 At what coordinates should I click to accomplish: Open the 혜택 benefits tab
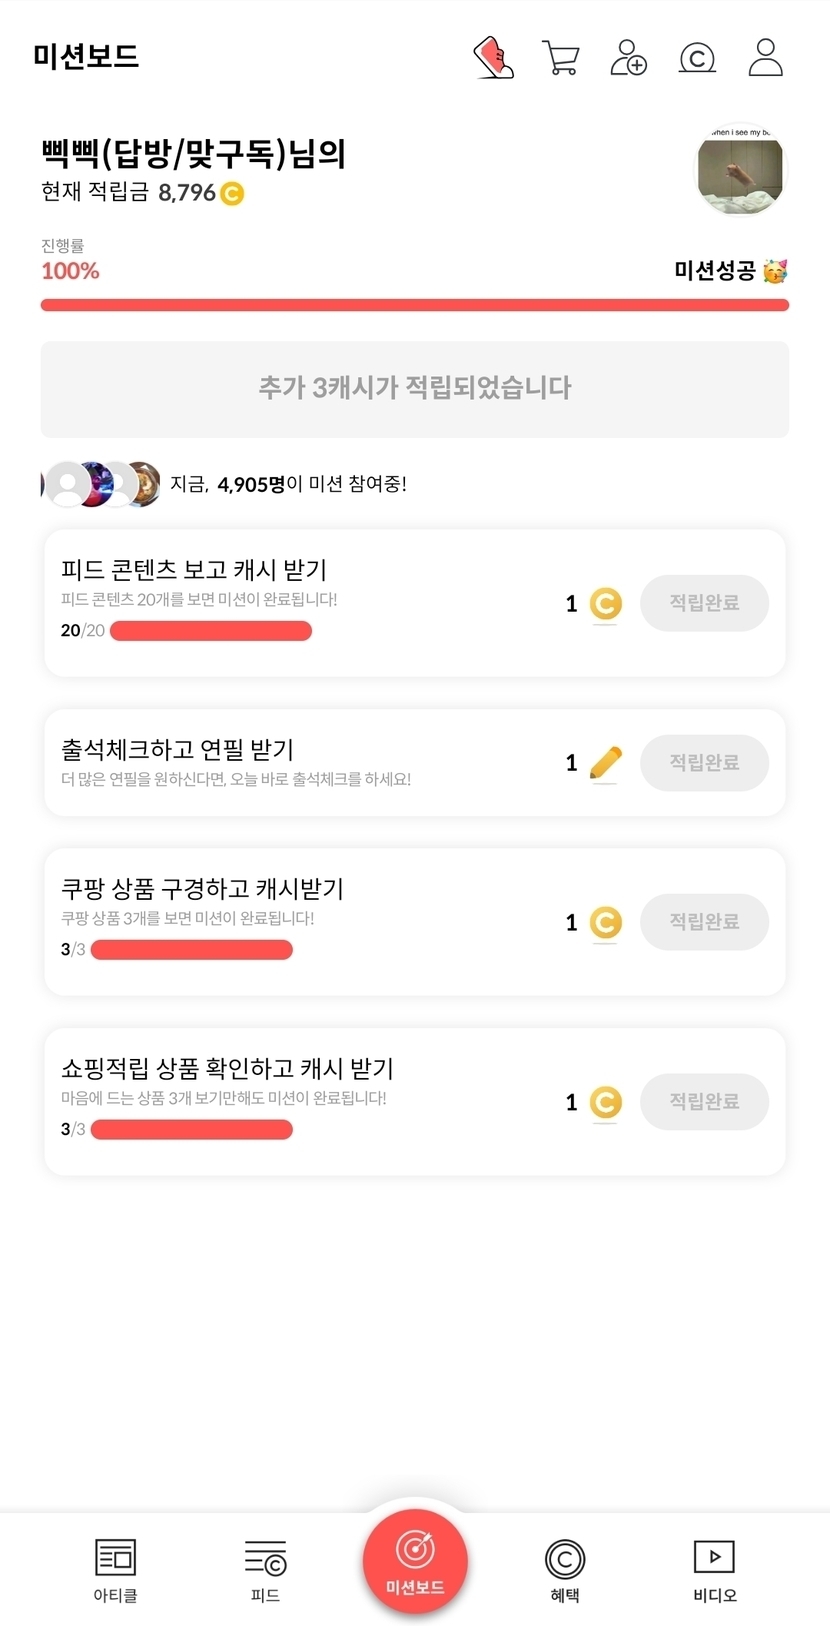coord(565,1570)
